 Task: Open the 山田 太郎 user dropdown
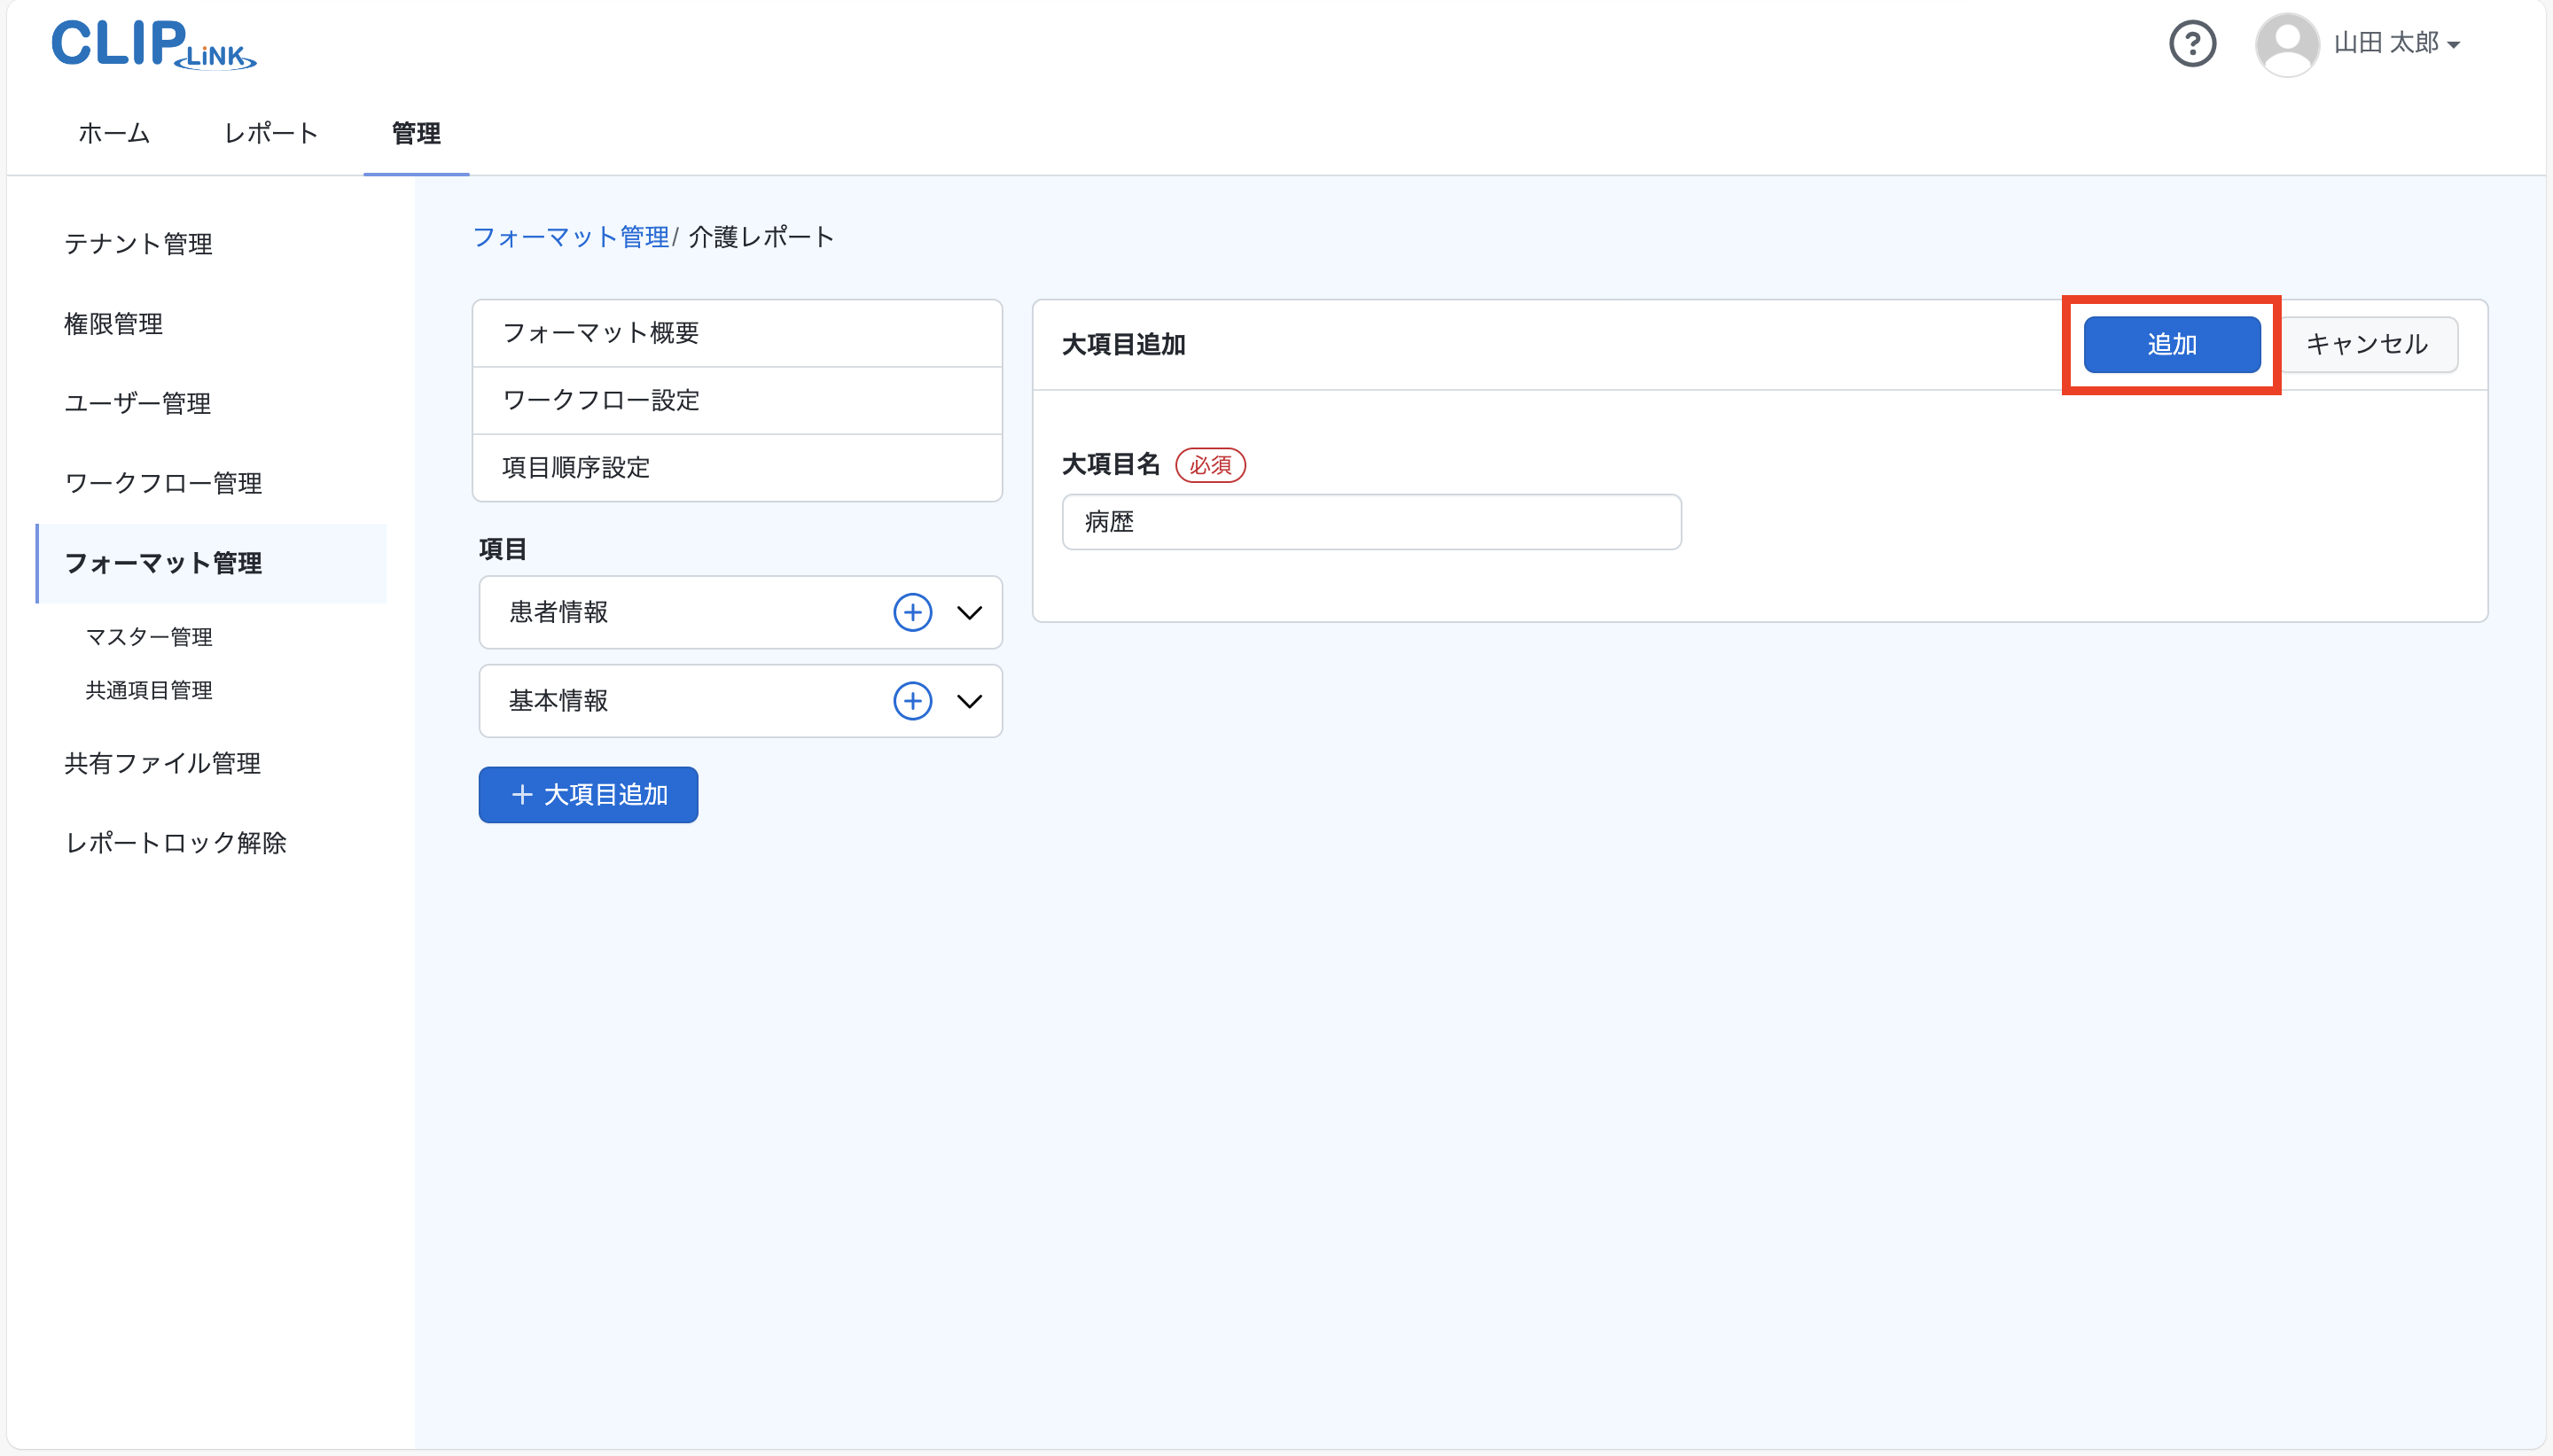tap(2397, 44)
